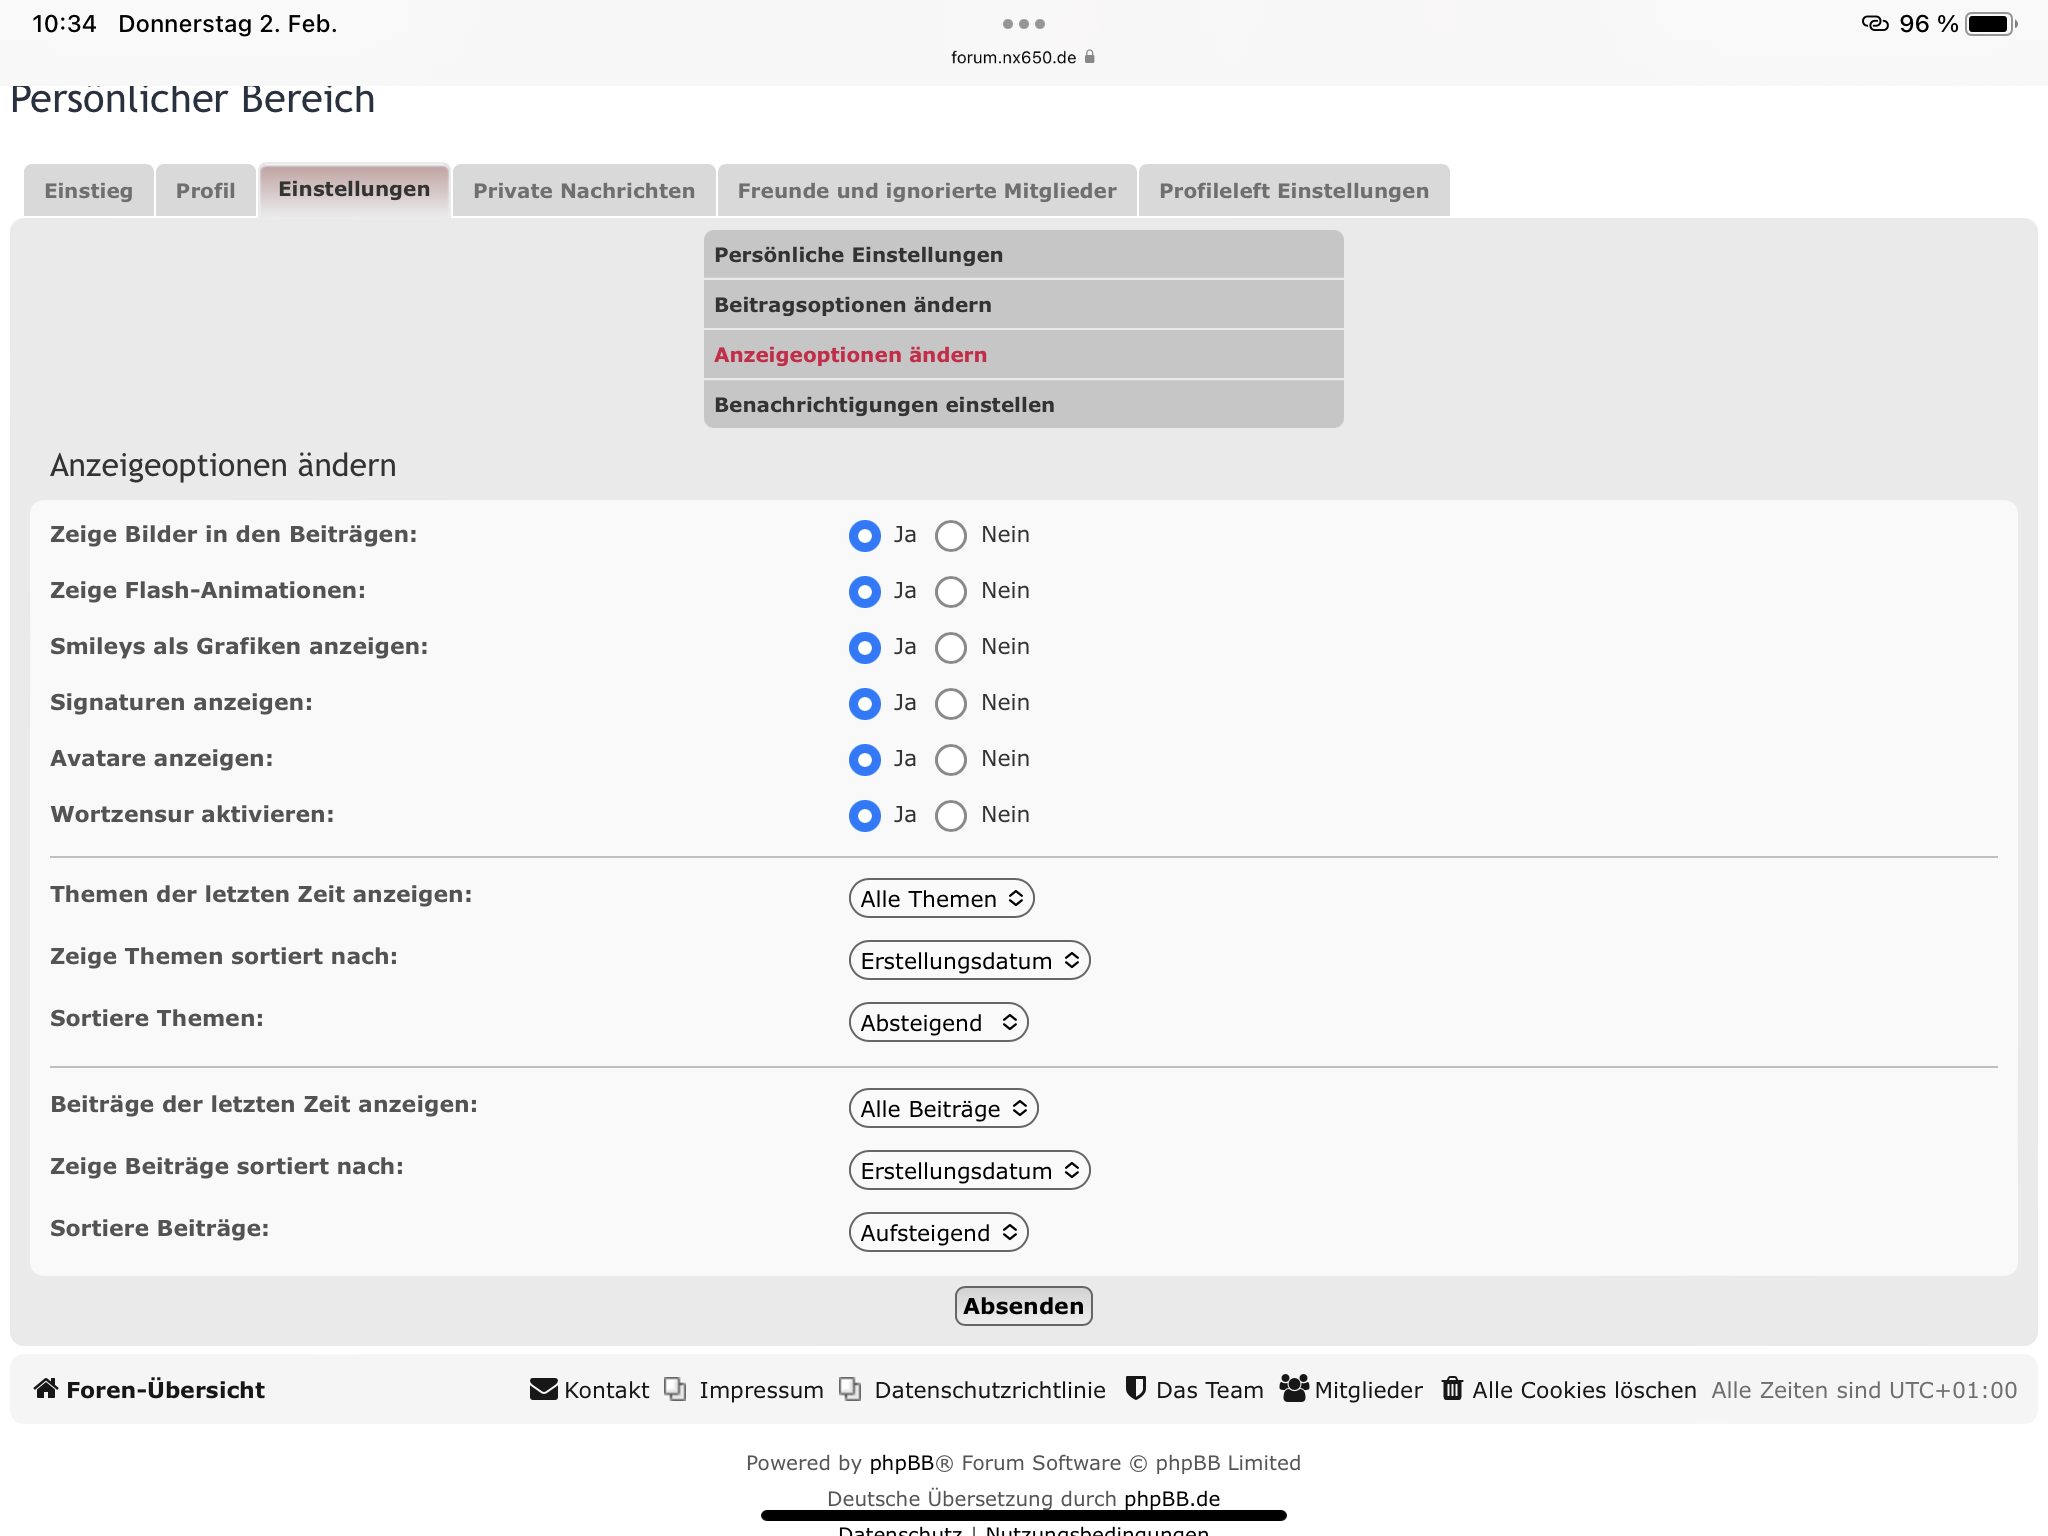Select Nein for Wortzensur aktivieren
The width and height of the screenshot is (2048, 1536).
pos(951,816)
